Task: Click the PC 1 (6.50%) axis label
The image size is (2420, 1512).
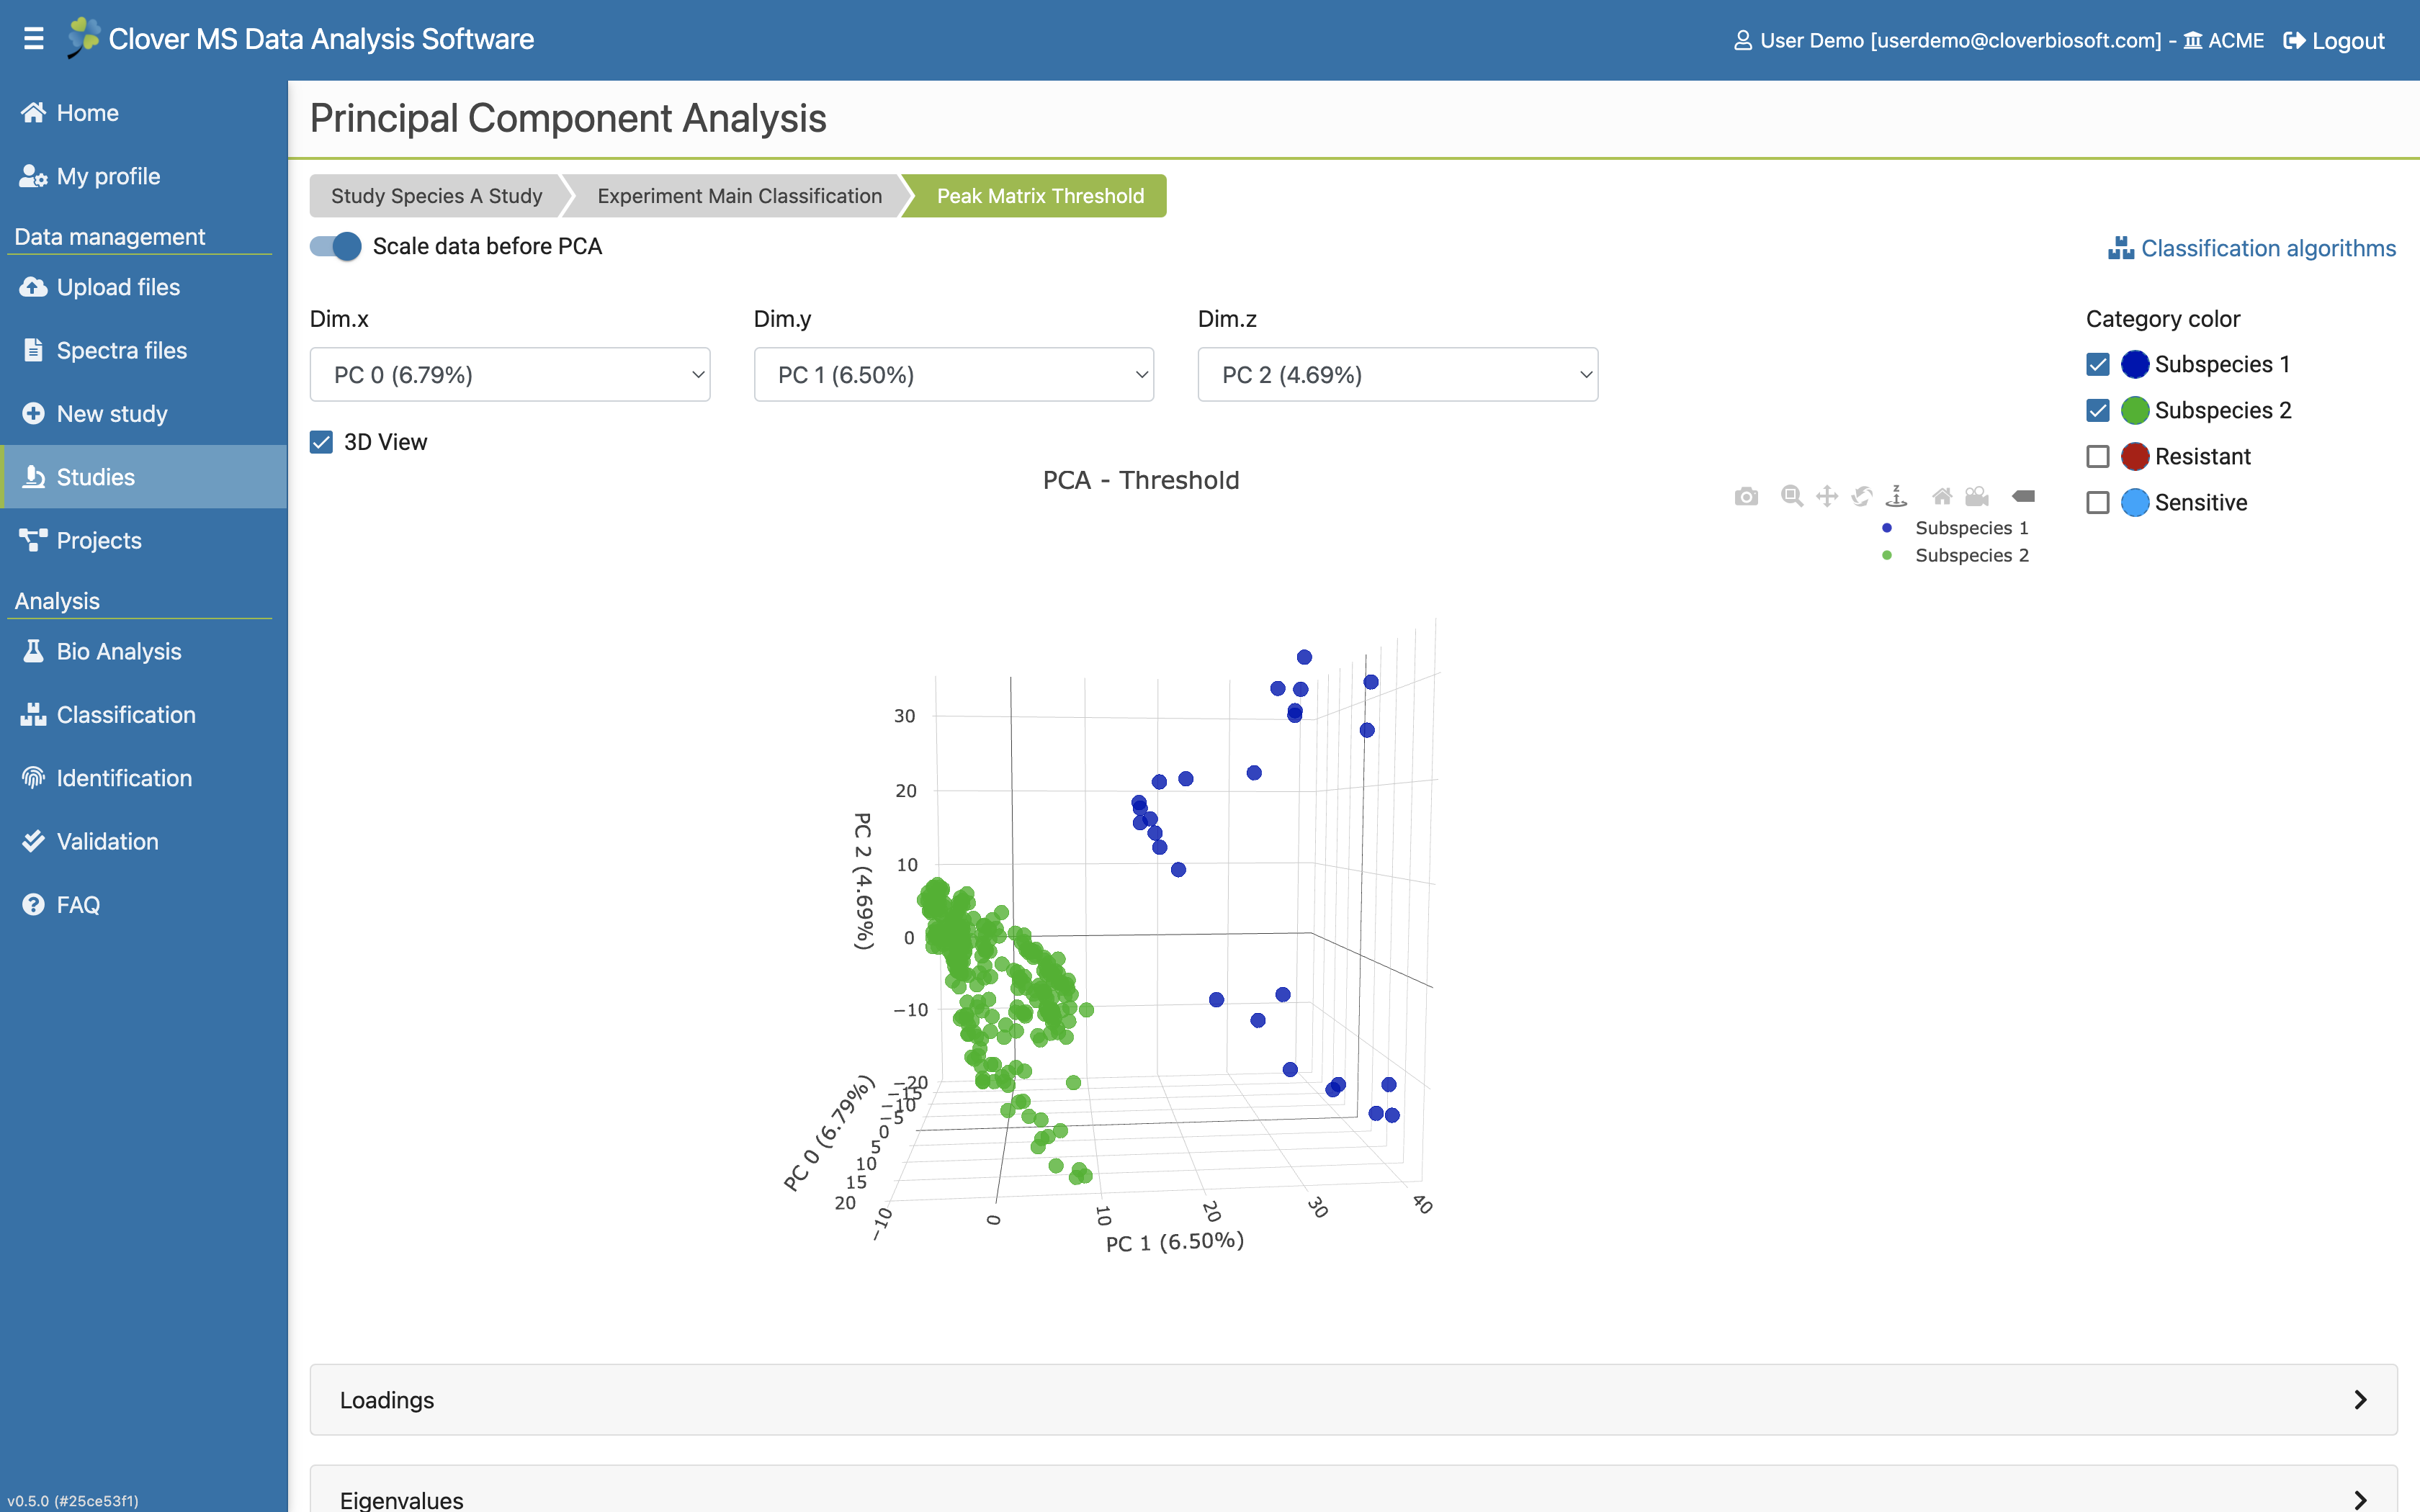Action: point(1175,1242)
